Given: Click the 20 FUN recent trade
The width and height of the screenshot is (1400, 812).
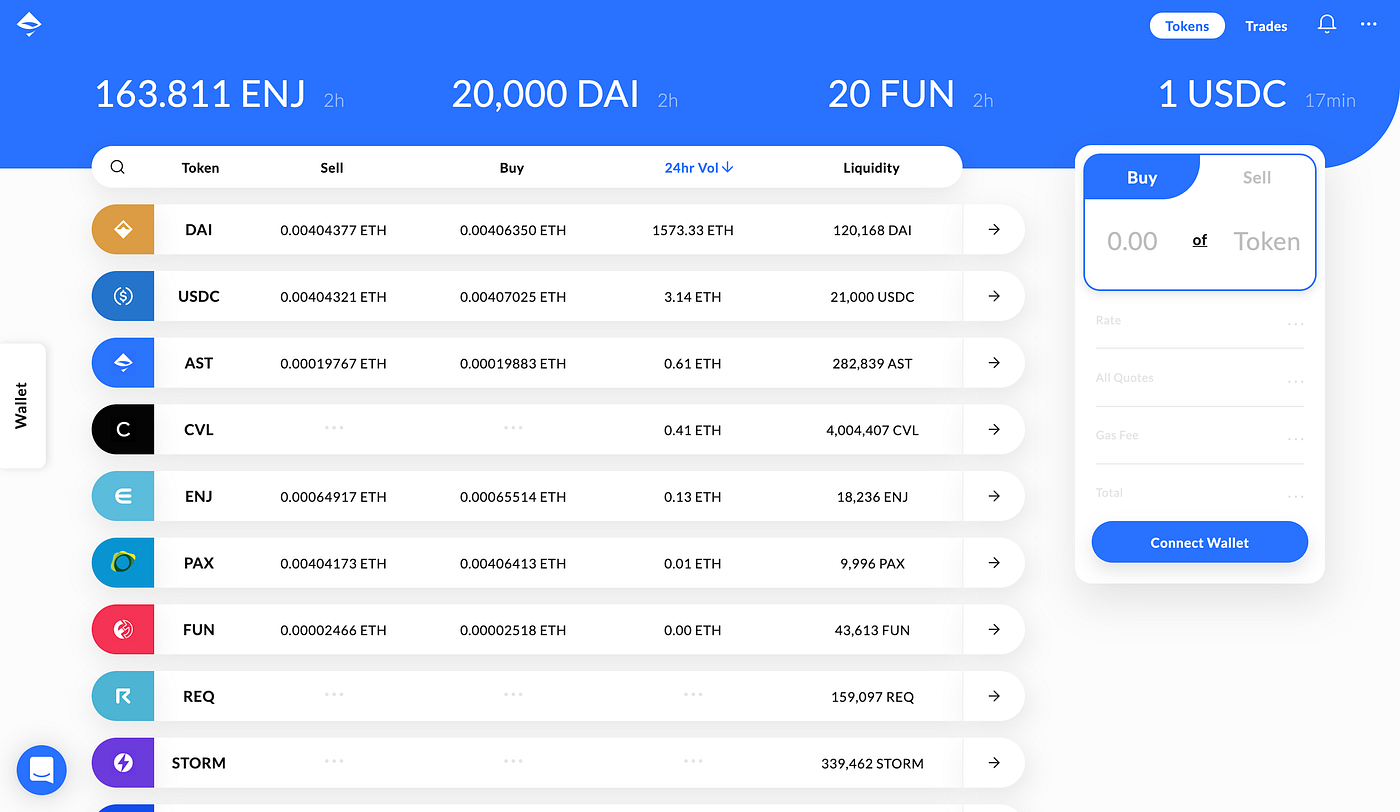Looking at the screenshot, I should point(911,95).
